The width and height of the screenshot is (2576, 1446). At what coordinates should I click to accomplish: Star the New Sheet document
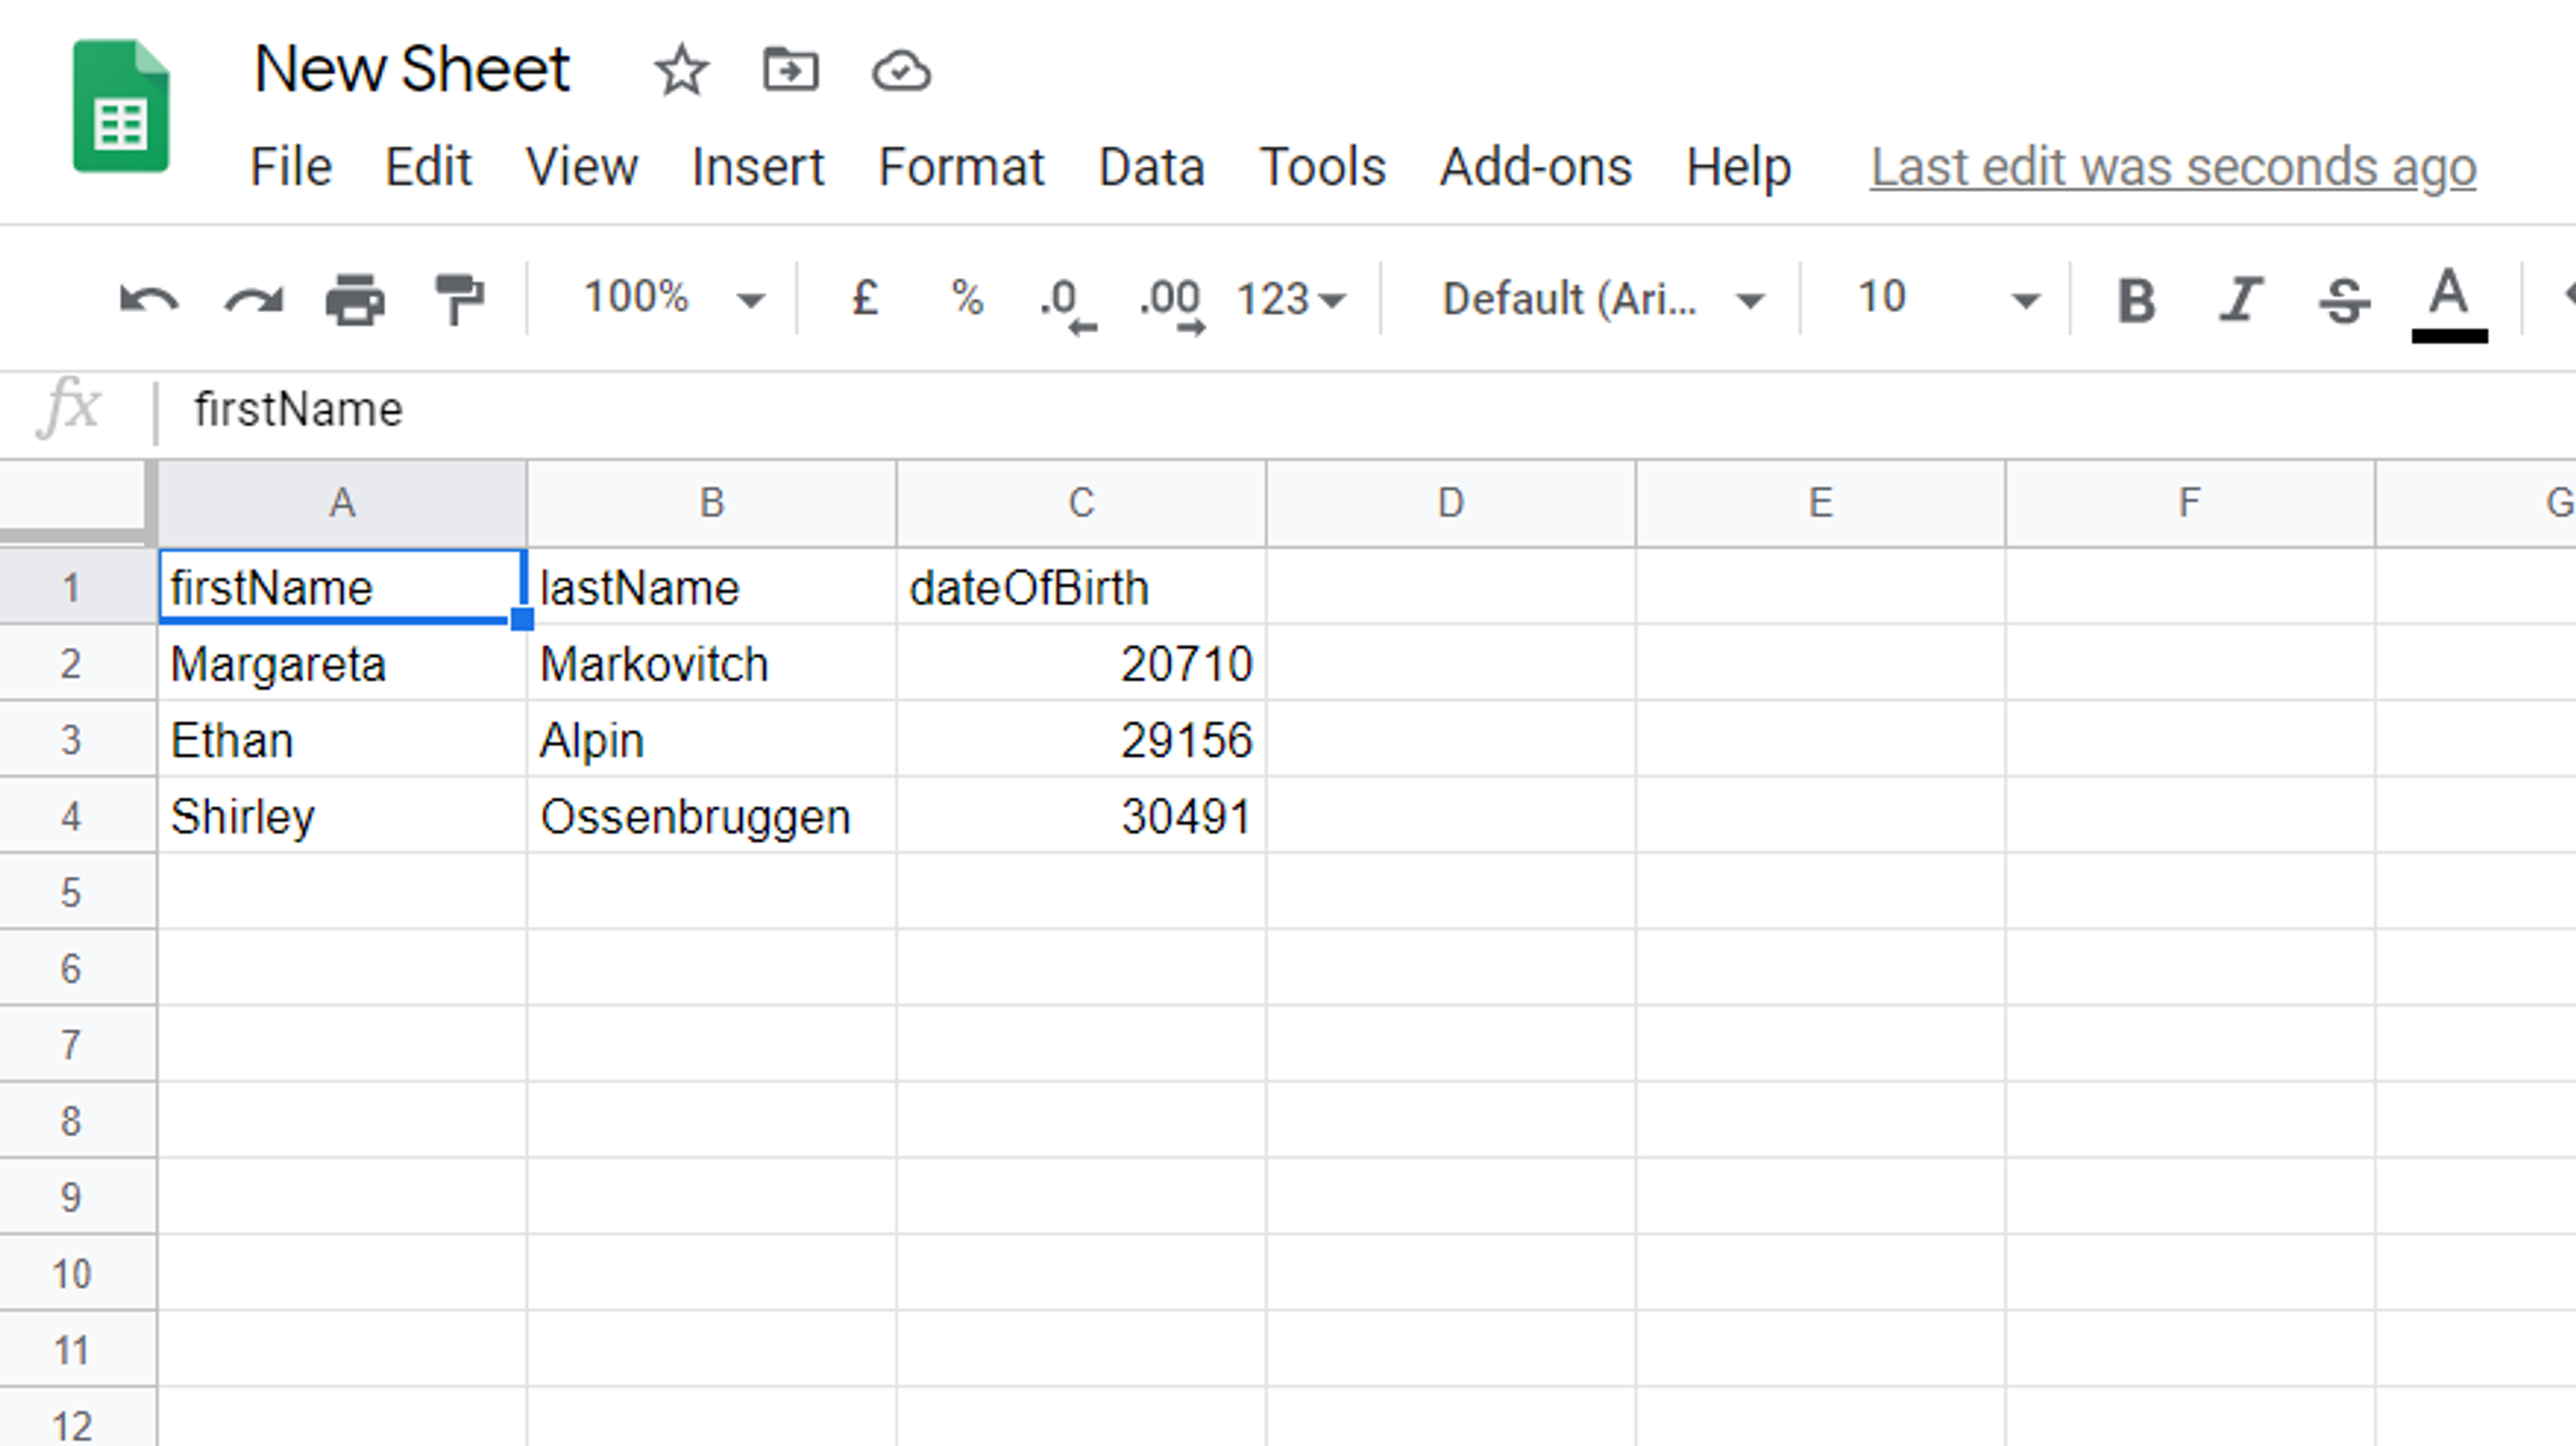click(681, 71)
